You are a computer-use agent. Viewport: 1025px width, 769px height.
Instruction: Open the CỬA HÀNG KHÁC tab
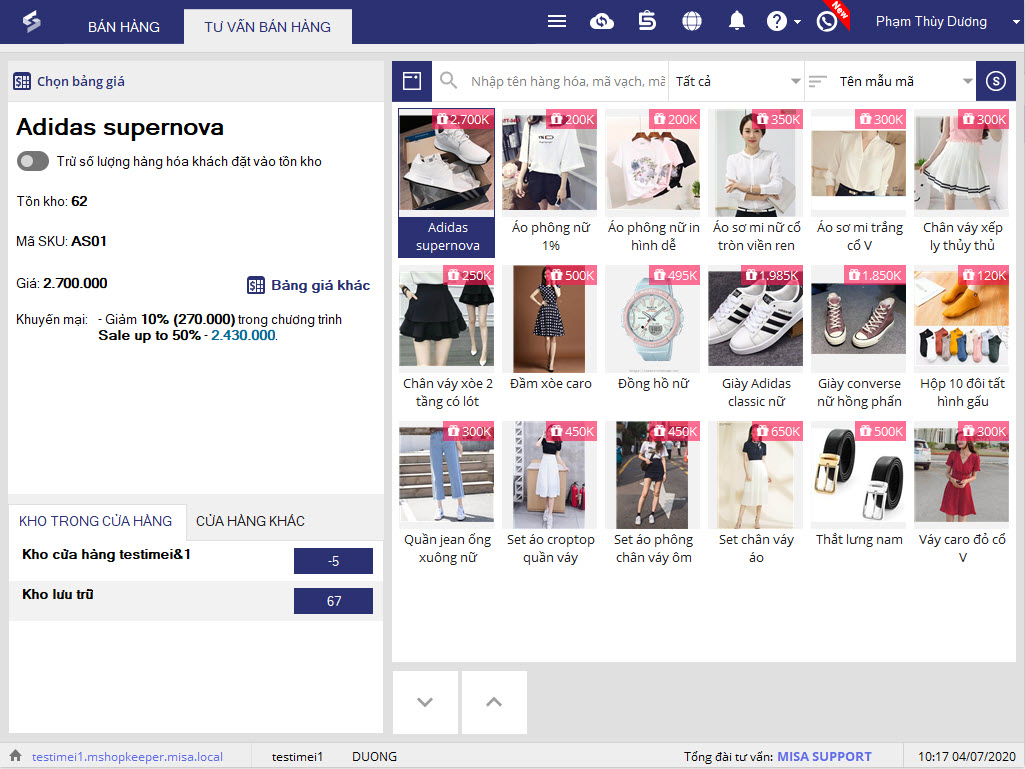point(250,521)
